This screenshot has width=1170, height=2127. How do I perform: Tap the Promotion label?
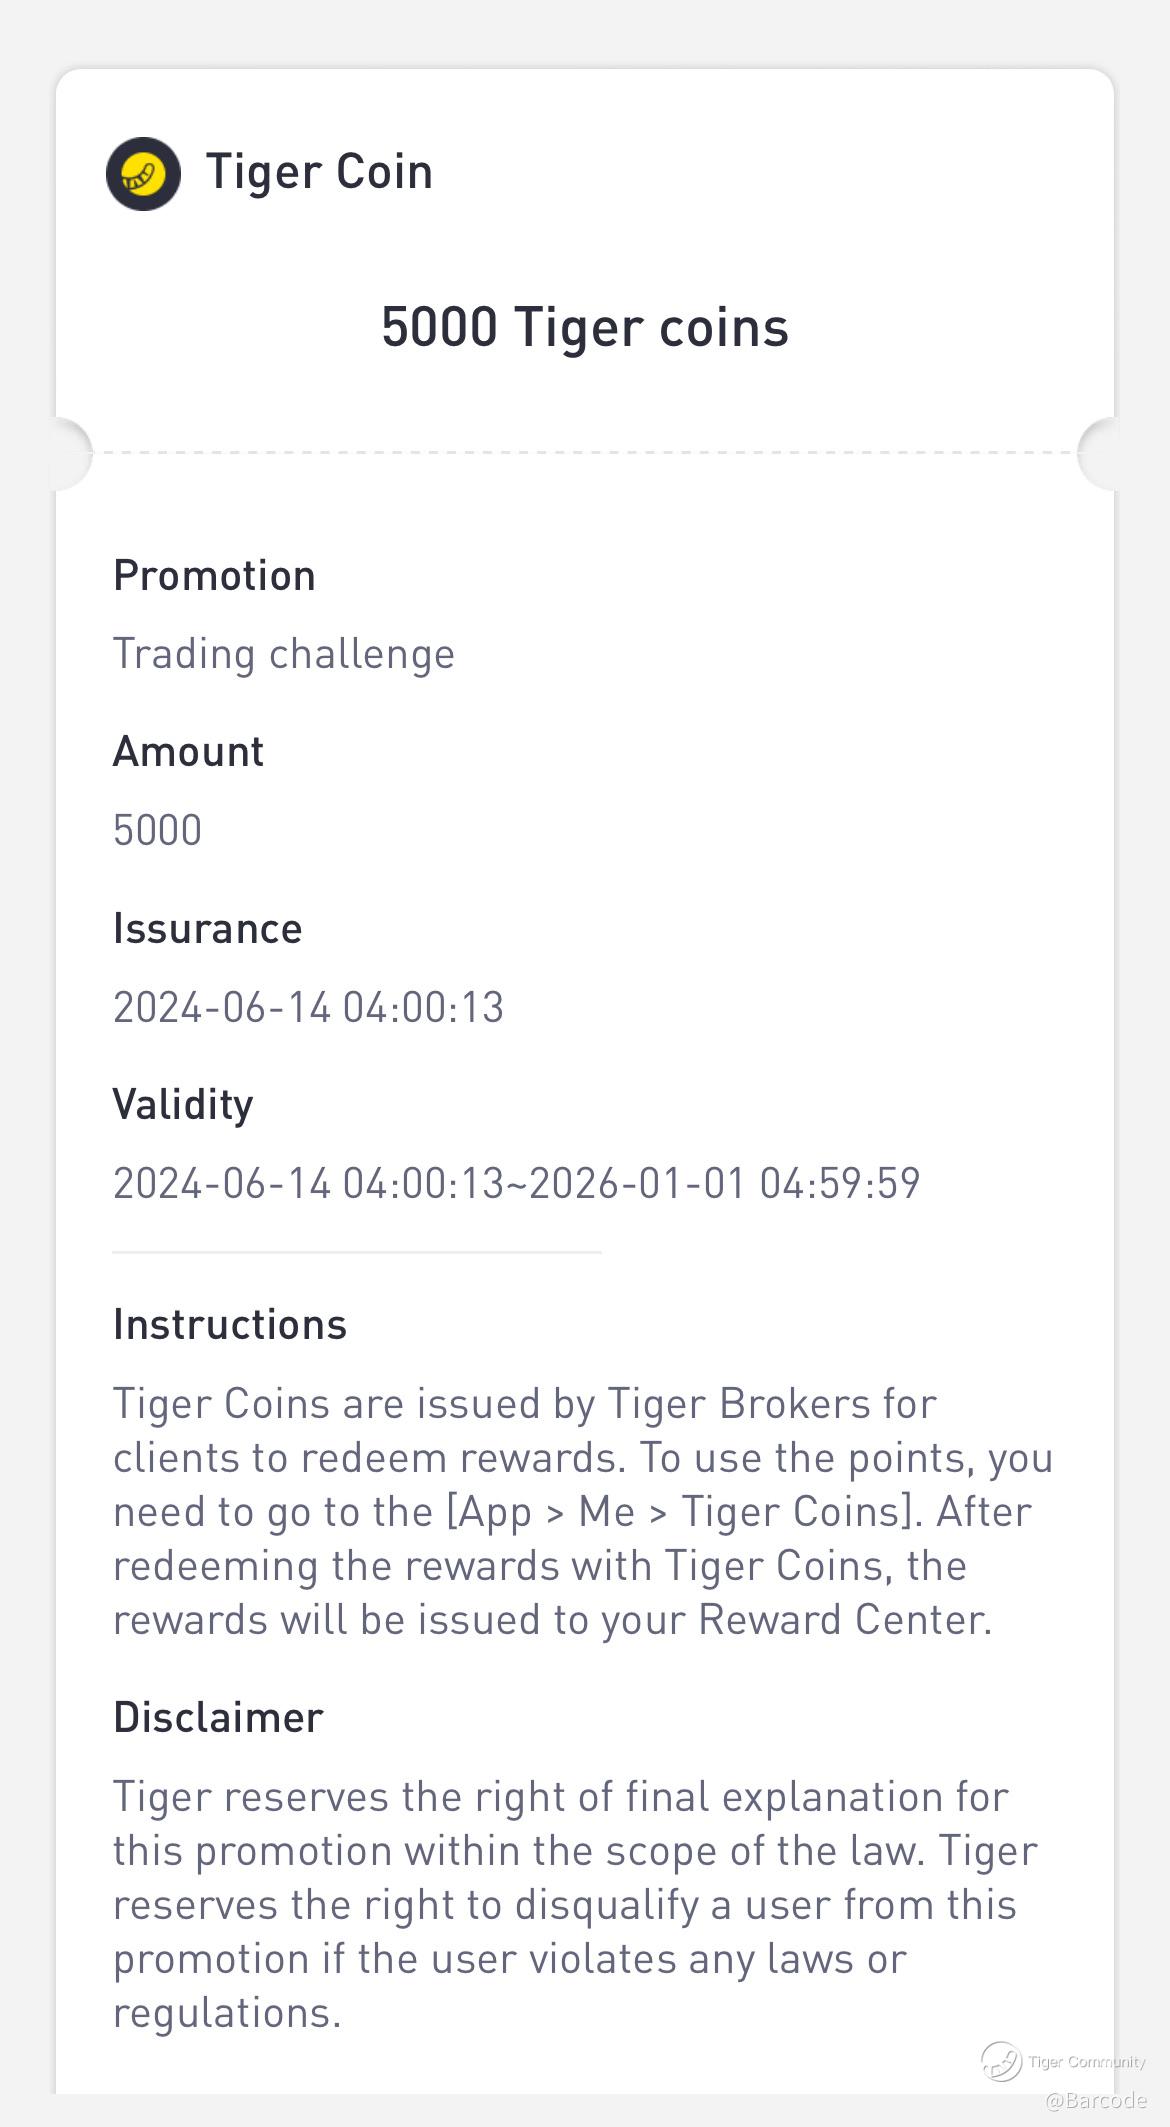tap(214, 575)
